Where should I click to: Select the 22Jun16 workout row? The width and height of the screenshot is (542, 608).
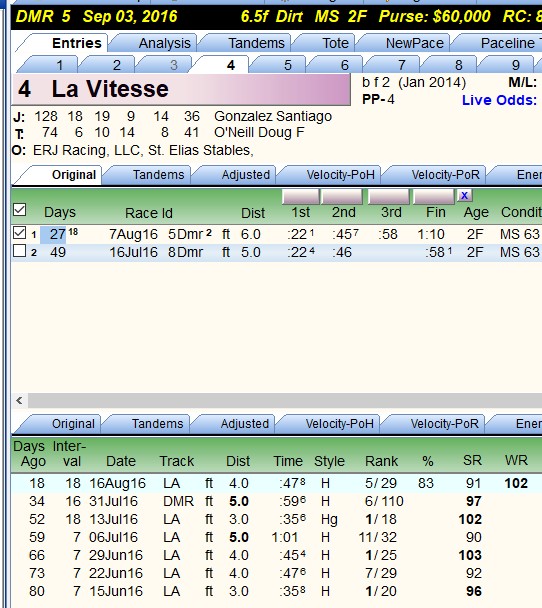[x=276, y=573]
